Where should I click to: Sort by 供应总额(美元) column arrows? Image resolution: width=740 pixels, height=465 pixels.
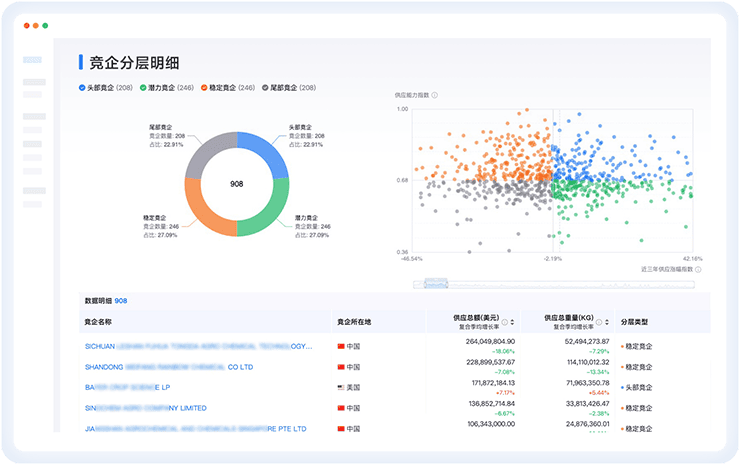(514, 322)
